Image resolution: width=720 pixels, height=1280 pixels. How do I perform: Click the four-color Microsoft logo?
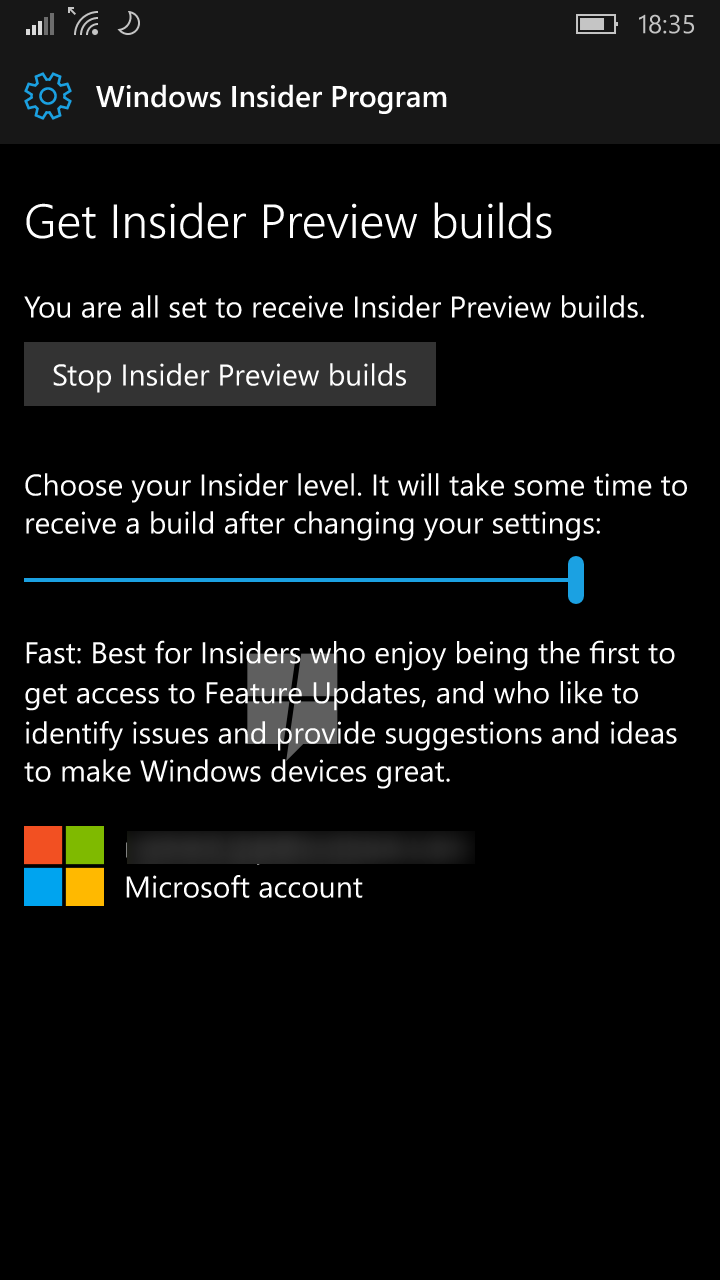point(64,866)
